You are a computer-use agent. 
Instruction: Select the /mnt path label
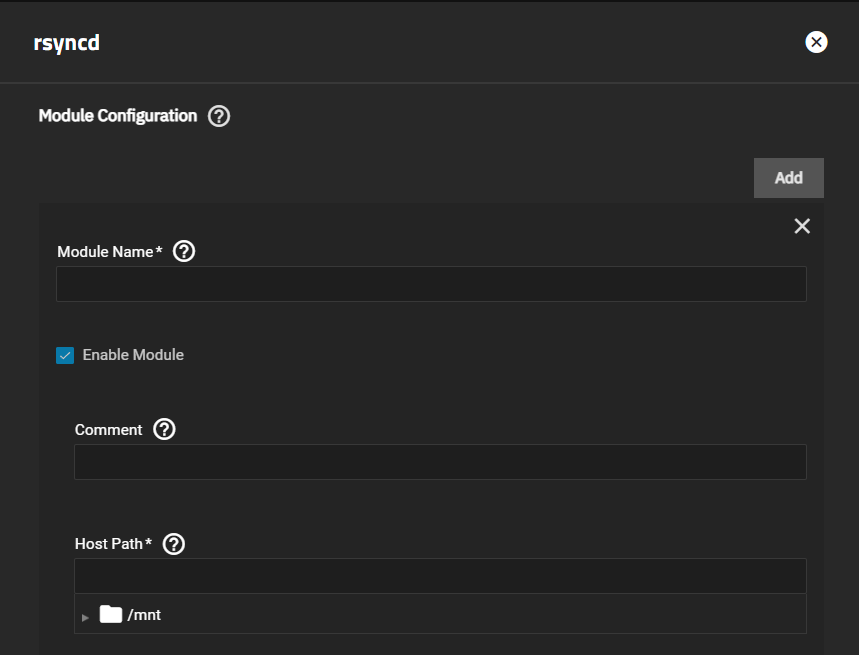pos(144,615)
